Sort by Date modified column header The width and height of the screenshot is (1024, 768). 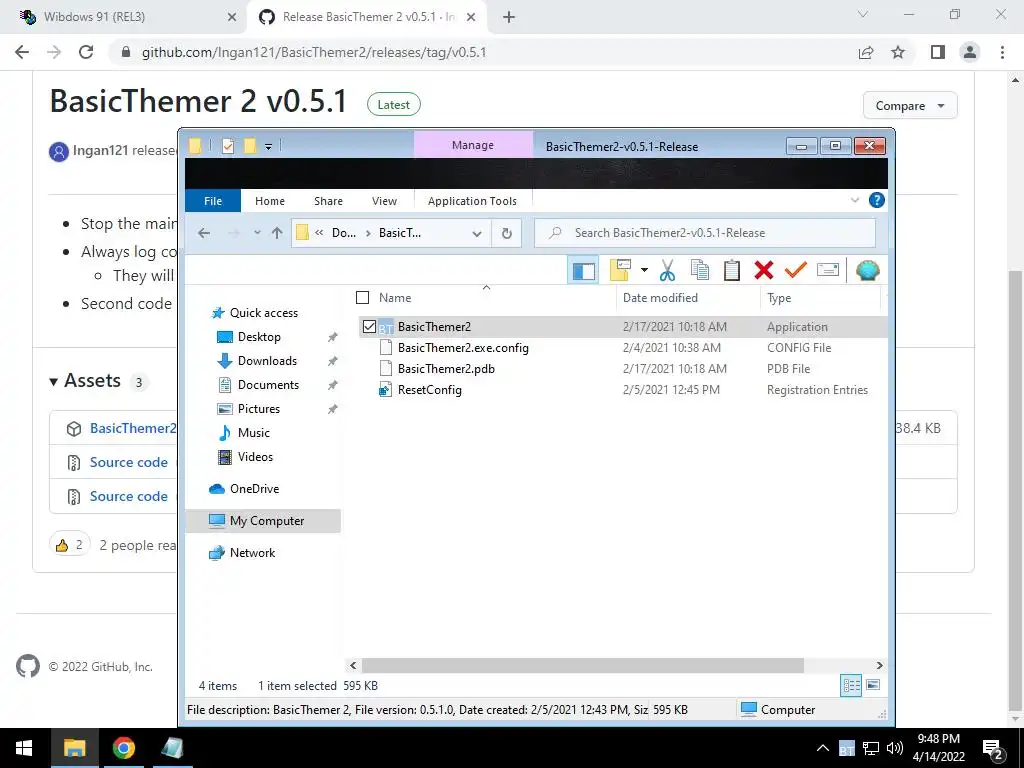tap(660, 298)
